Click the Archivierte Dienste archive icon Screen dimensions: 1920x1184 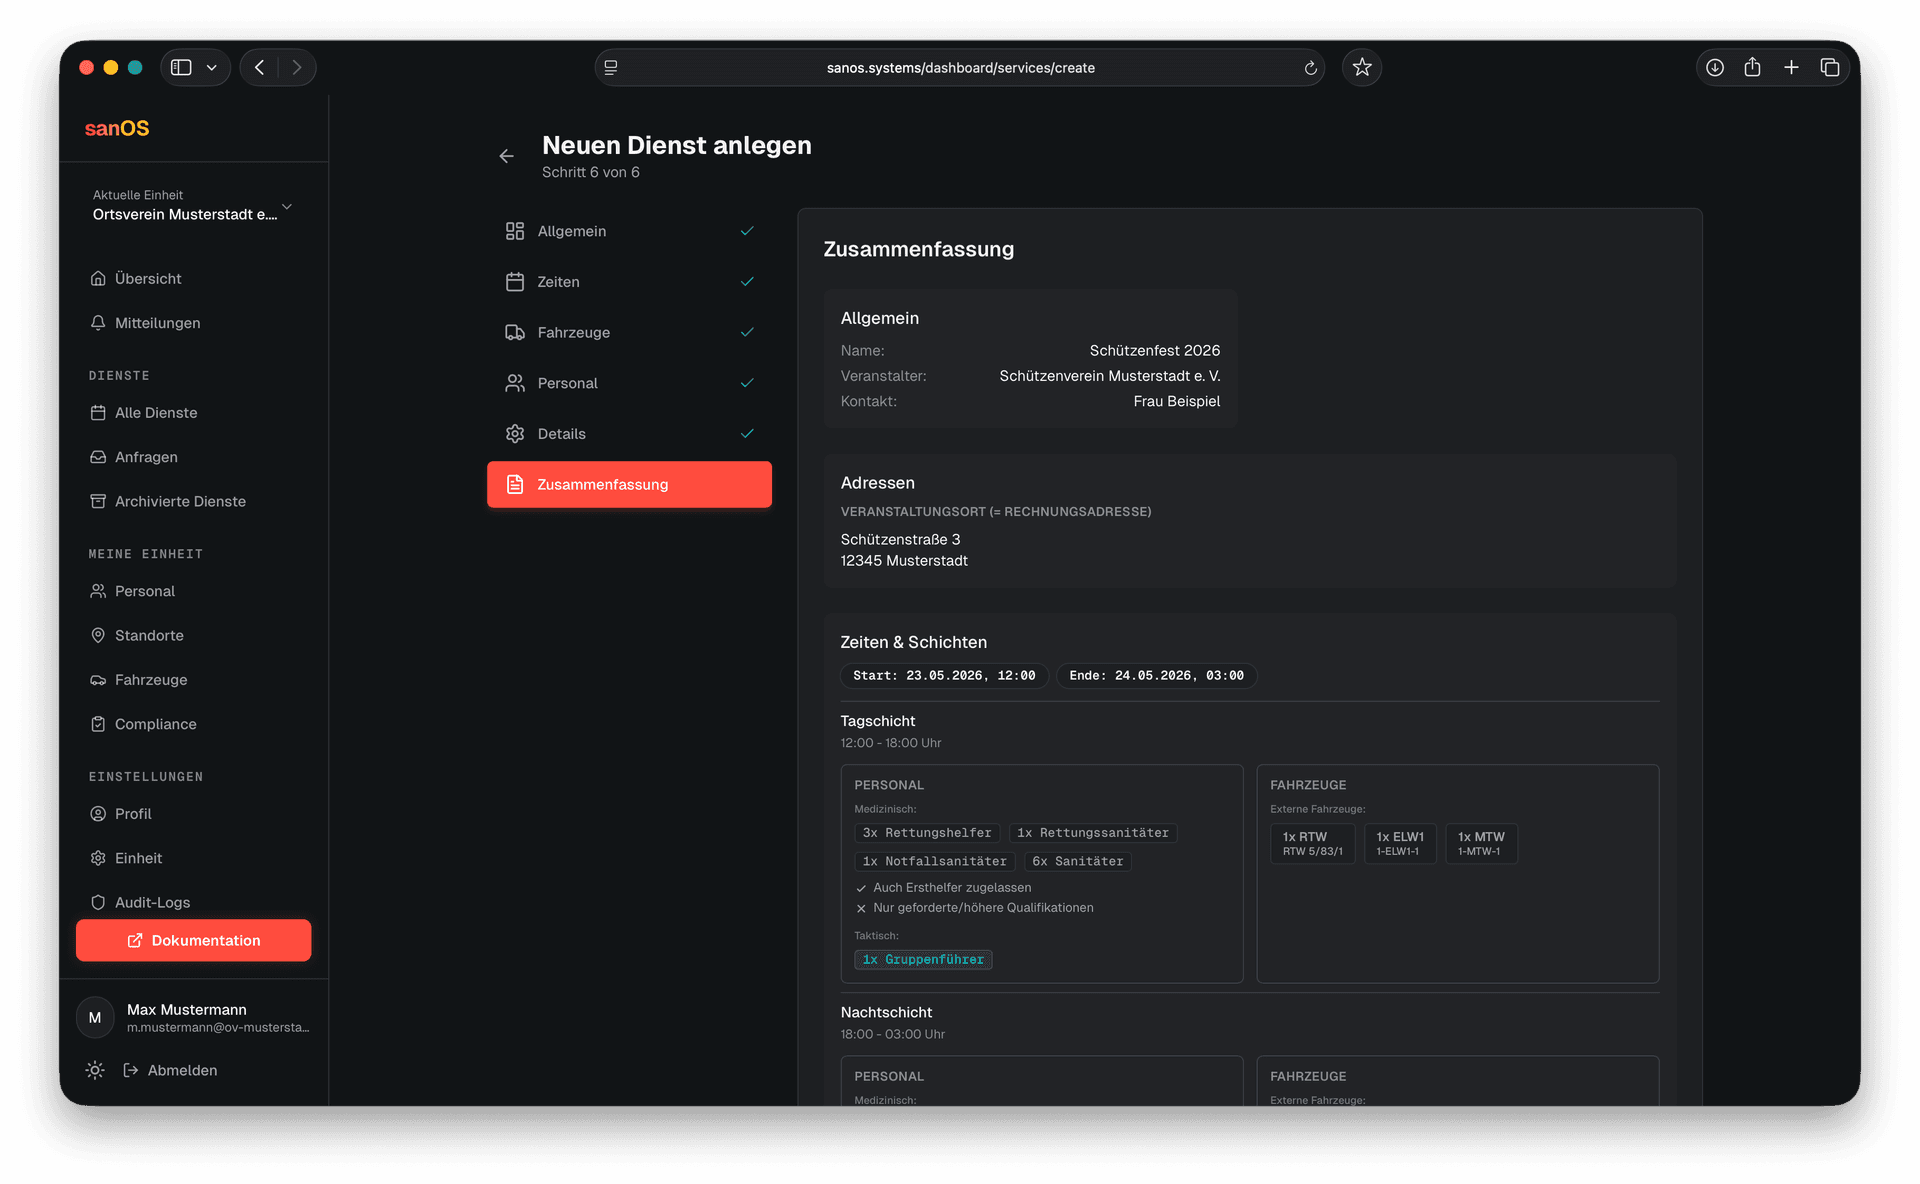[x=98, y=501]
